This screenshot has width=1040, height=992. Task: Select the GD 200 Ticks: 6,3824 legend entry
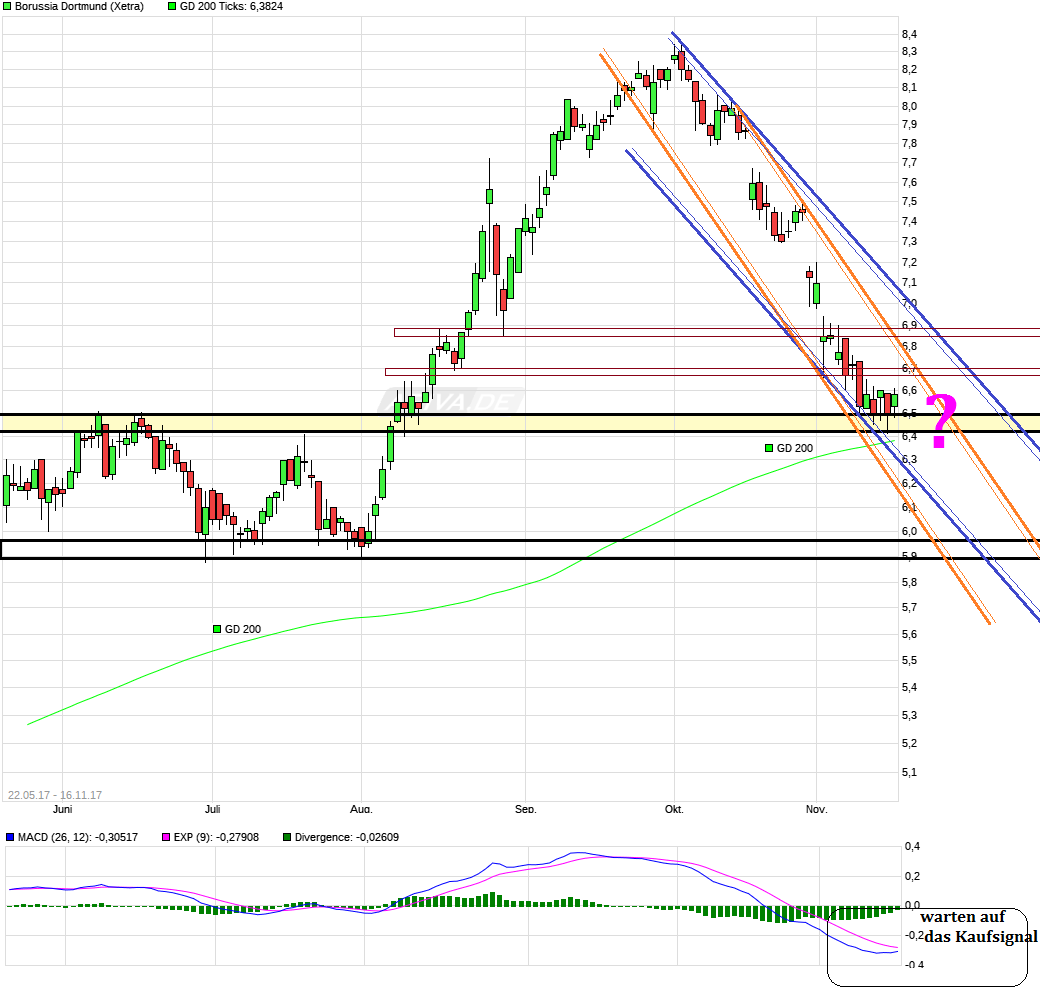(x=231, y=6)
